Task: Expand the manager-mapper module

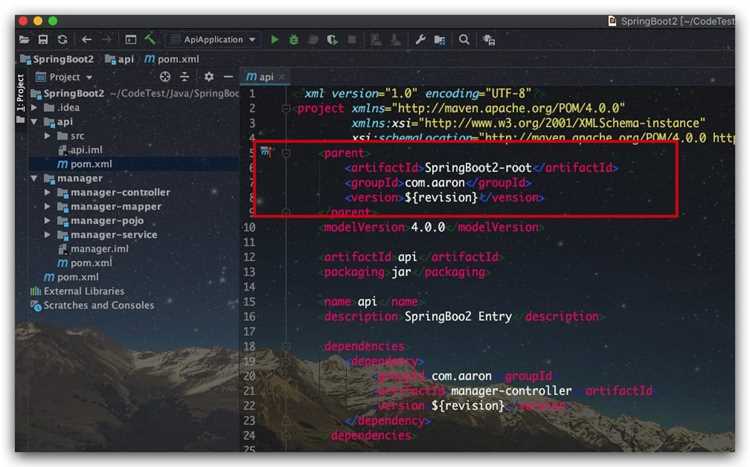Action: [47, 207]
